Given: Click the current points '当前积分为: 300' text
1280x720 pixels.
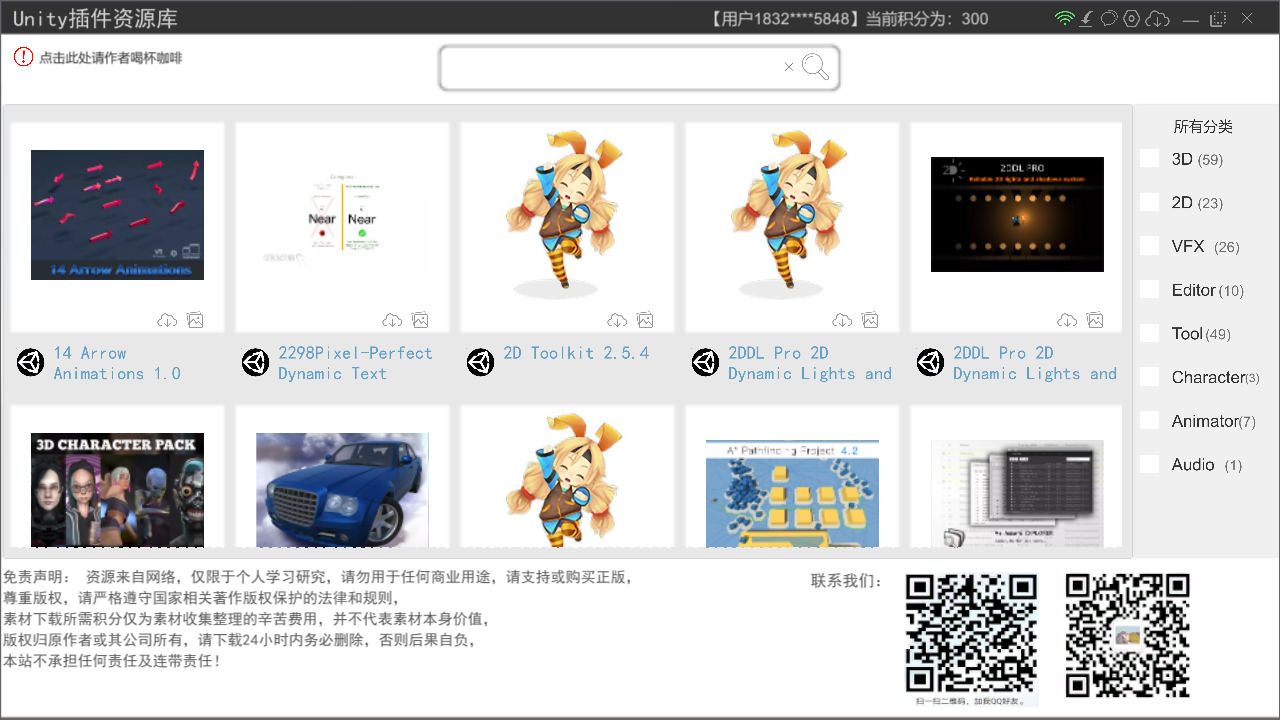Looking at the screenshot, I should pos(926,19).
